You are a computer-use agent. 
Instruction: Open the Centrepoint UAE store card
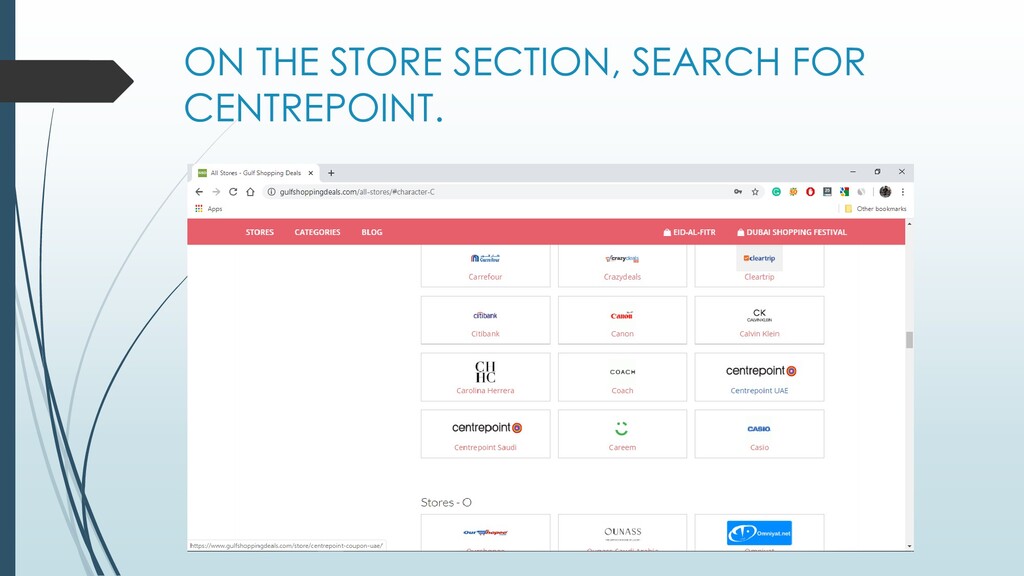point(760,377)
